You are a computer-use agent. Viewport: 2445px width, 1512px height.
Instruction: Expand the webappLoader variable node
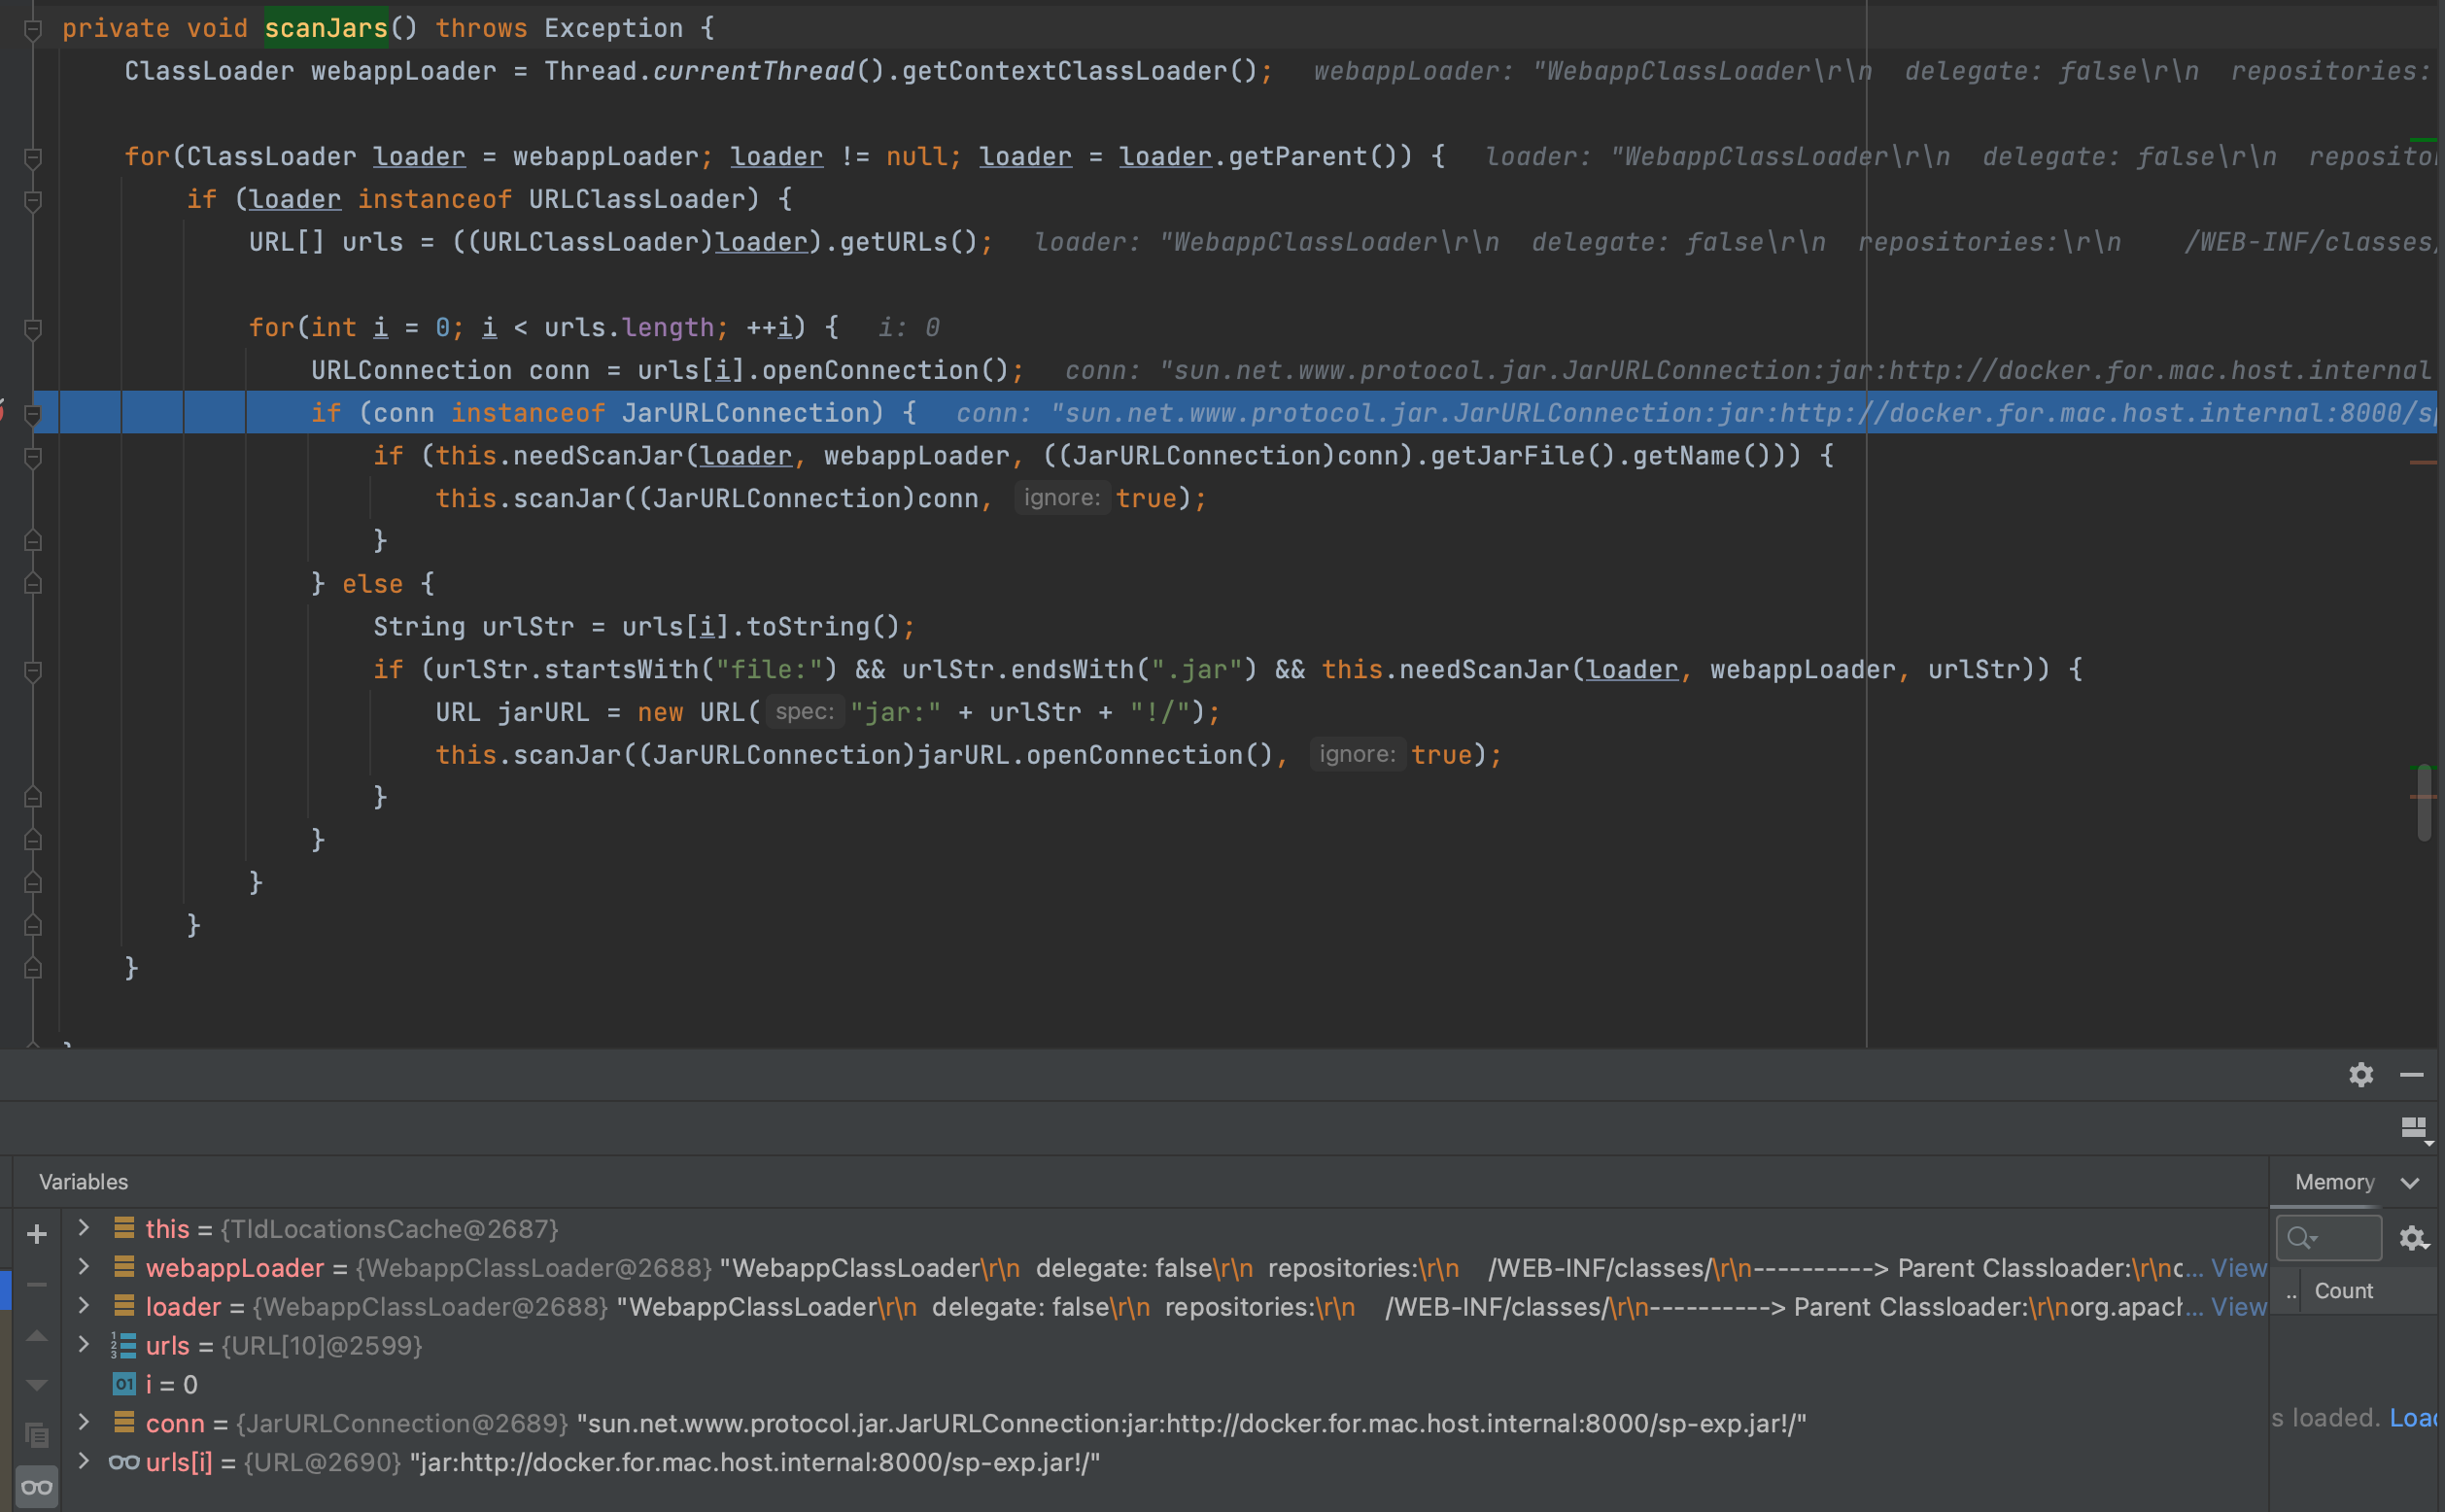click(84, 1266)
